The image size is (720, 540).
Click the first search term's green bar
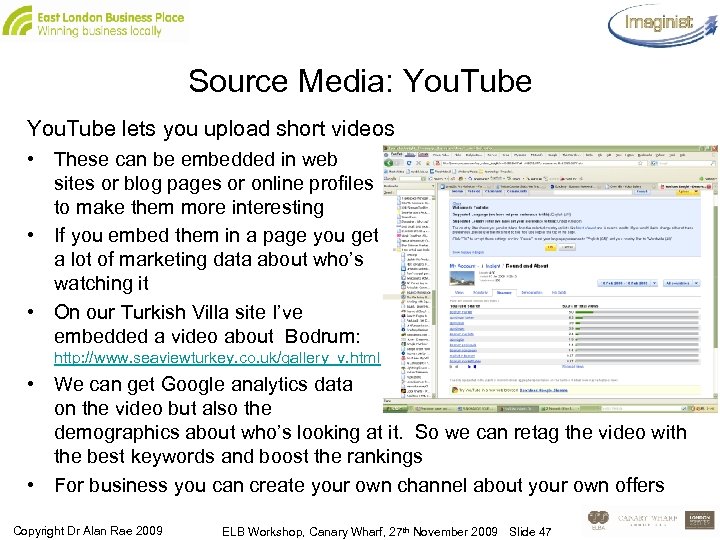tap(585, 312)
